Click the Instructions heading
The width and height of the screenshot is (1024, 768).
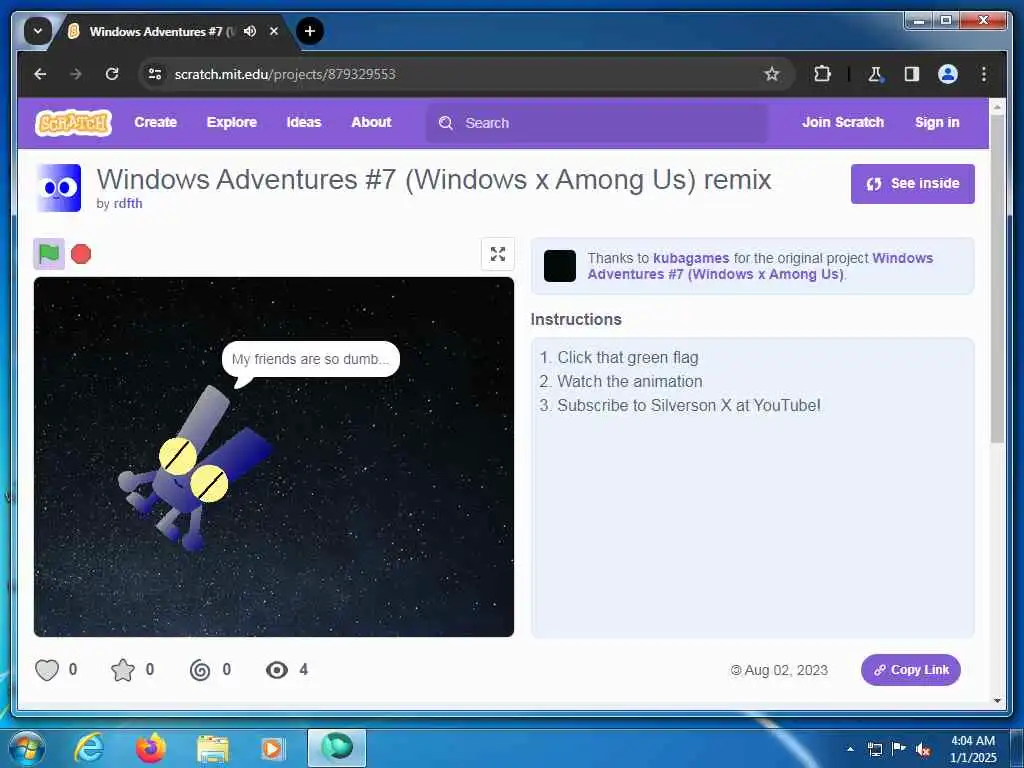(x=576, y=319)
